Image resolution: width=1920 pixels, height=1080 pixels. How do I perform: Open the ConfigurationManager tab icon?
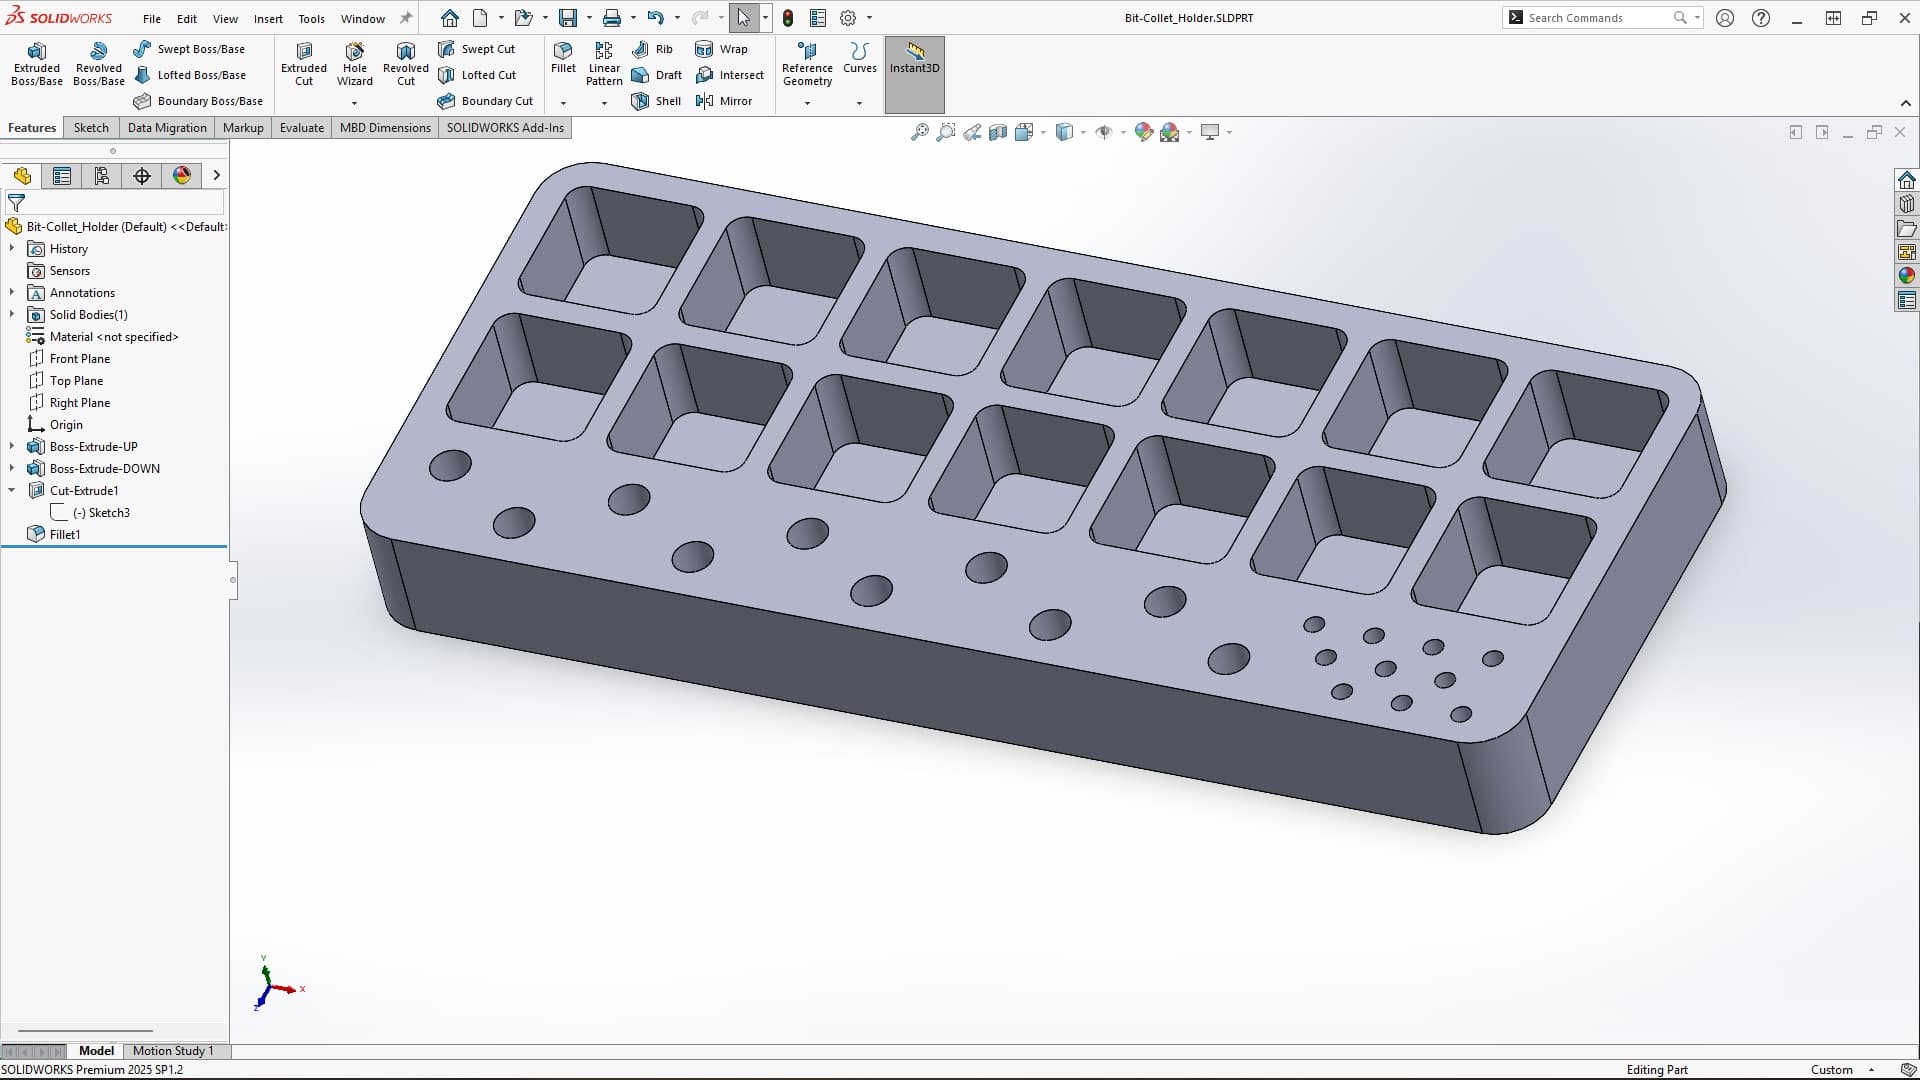point(102,176)
